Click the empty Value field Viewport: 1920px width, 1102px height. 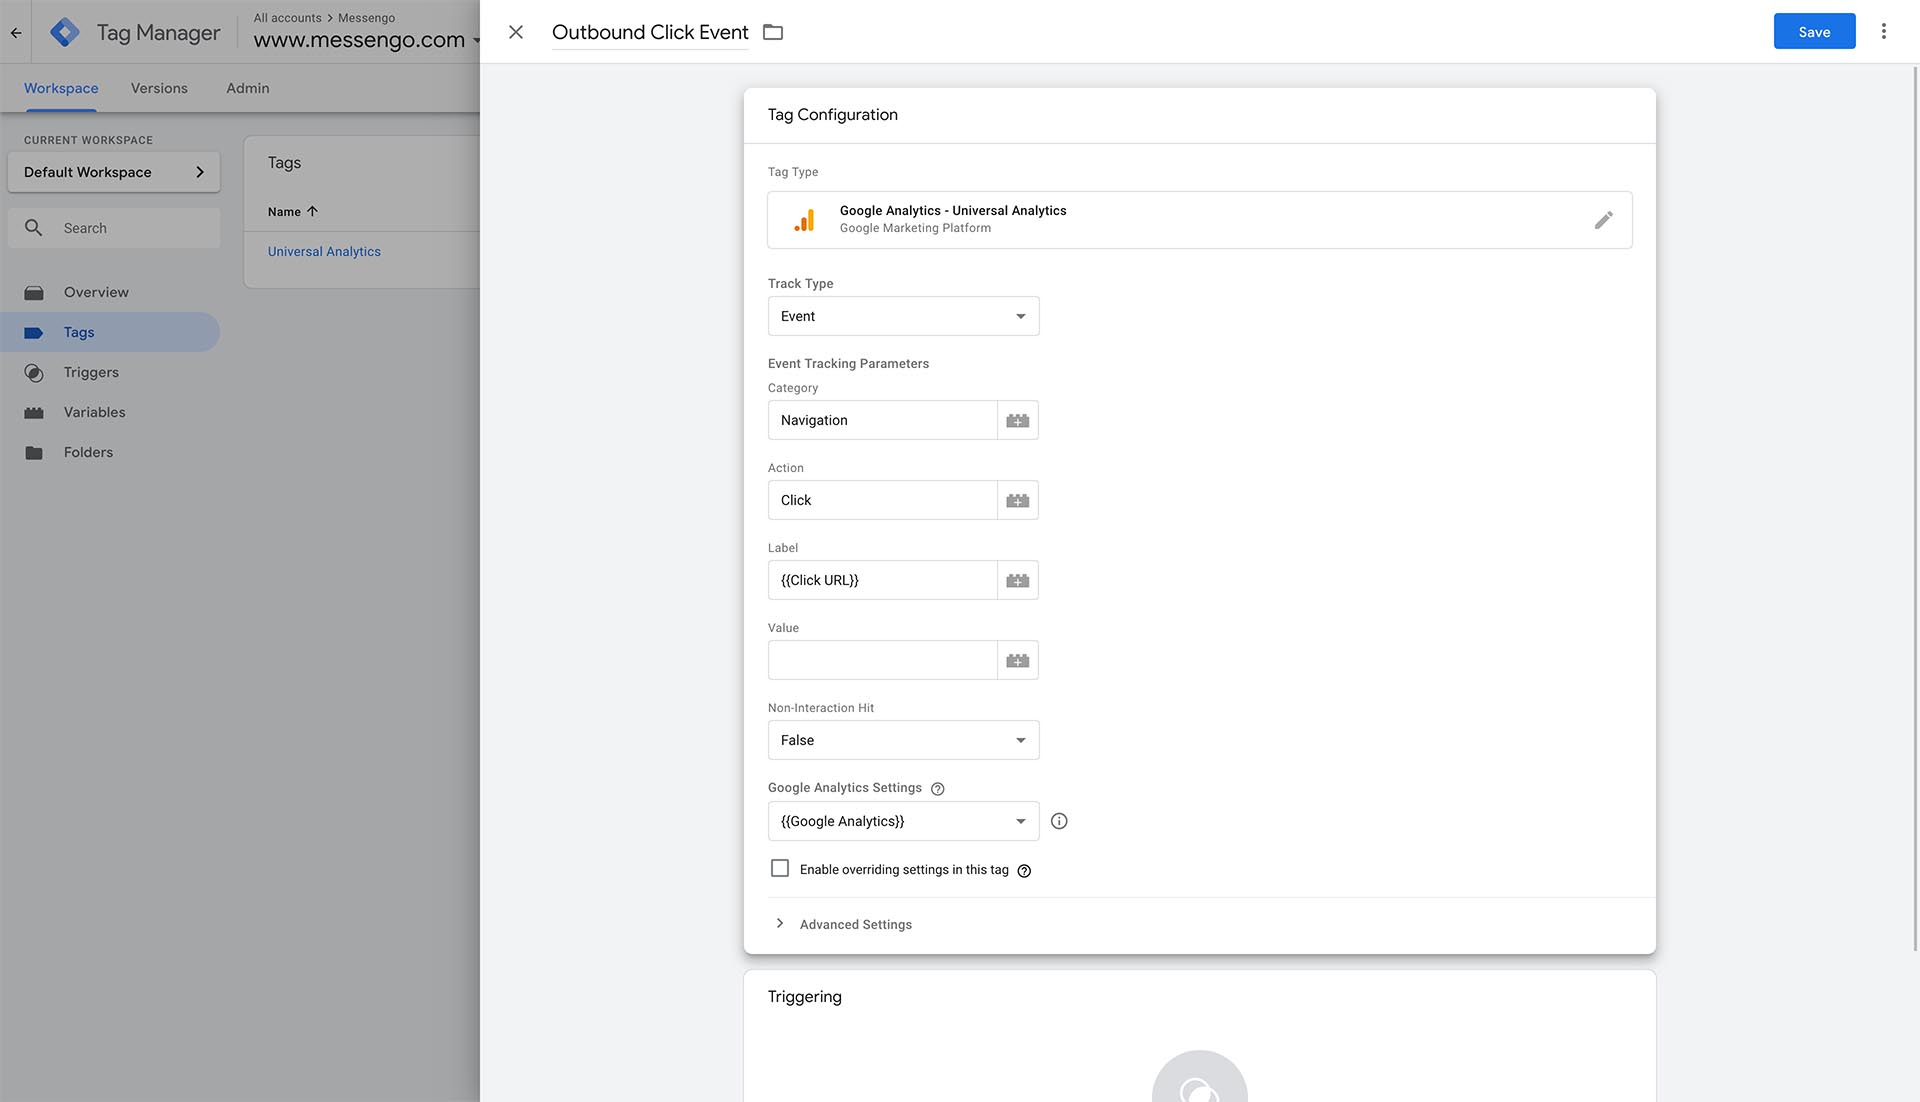tap(883, 660)
